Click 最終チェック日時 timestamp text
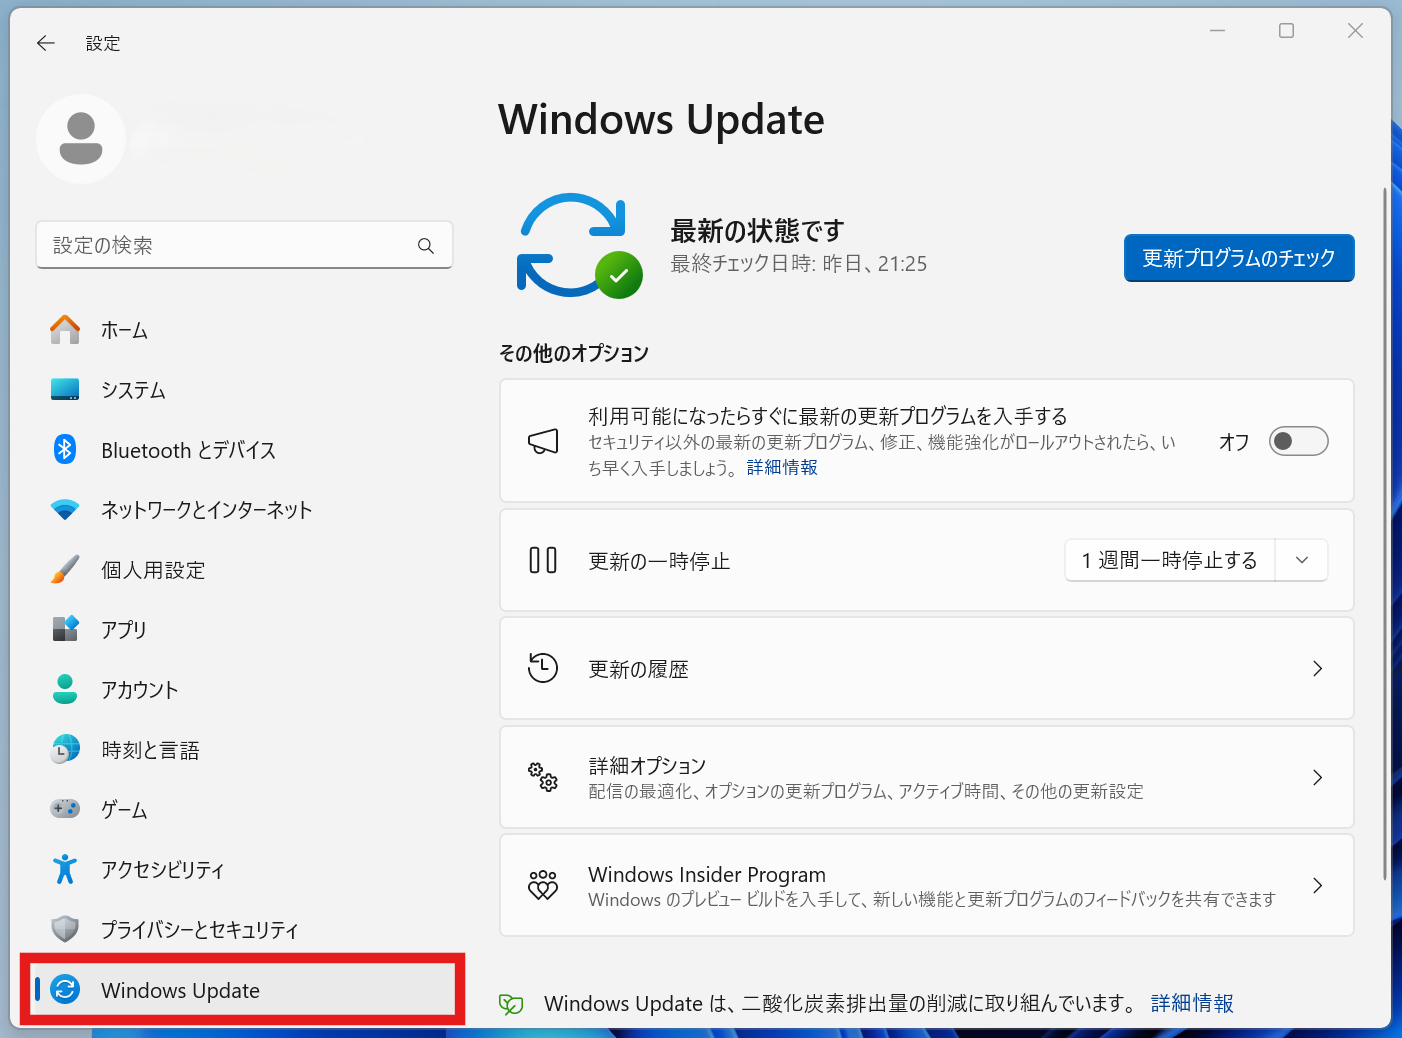The height and width of the screenshot is (1038, 1402). 799,264
